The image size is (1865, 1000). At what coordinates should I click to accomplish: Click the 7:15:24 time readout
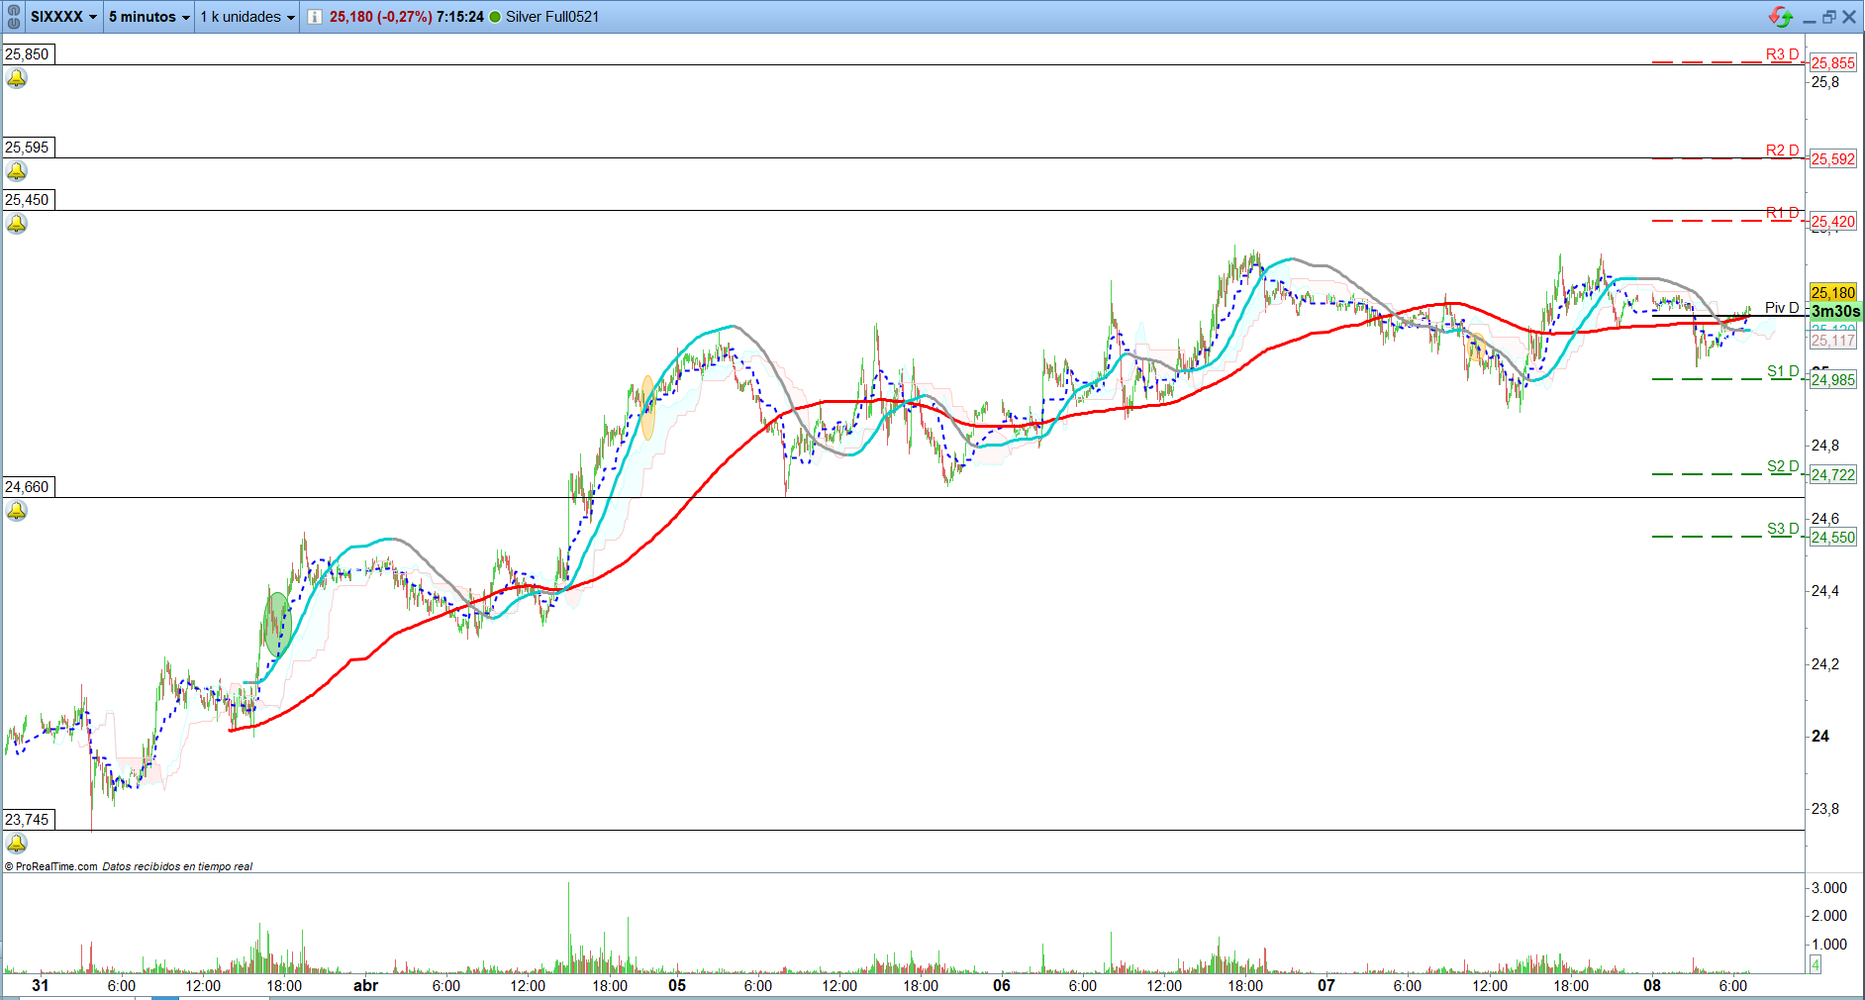pos(460,17)
